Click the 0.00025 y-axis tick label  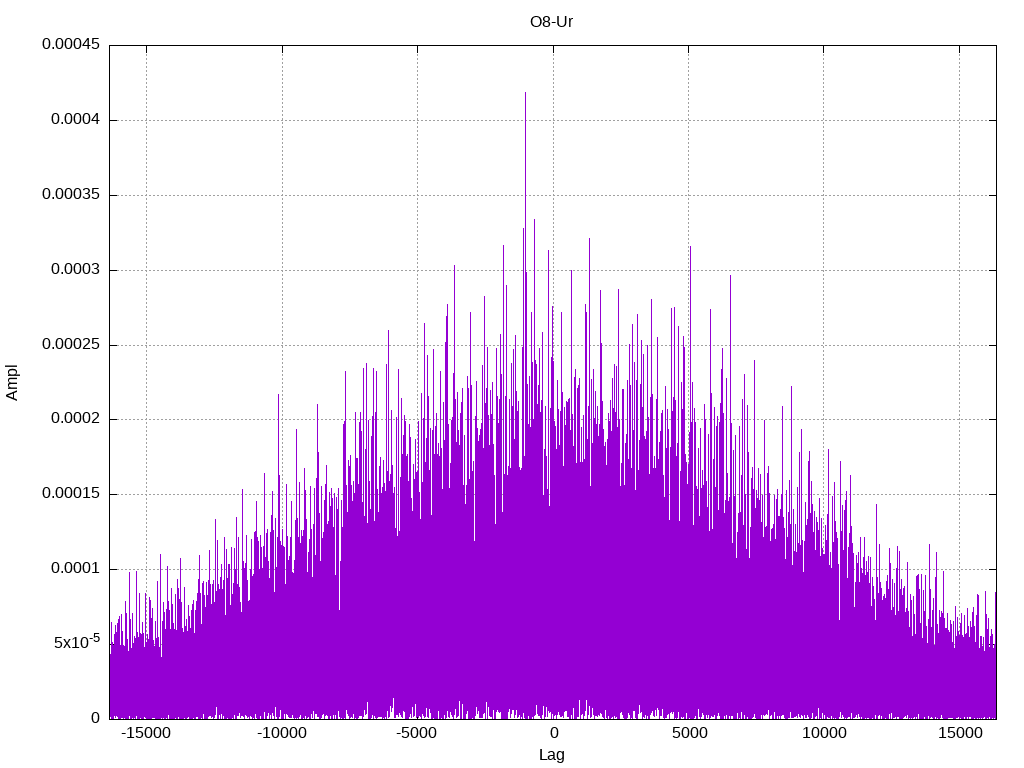71,344
